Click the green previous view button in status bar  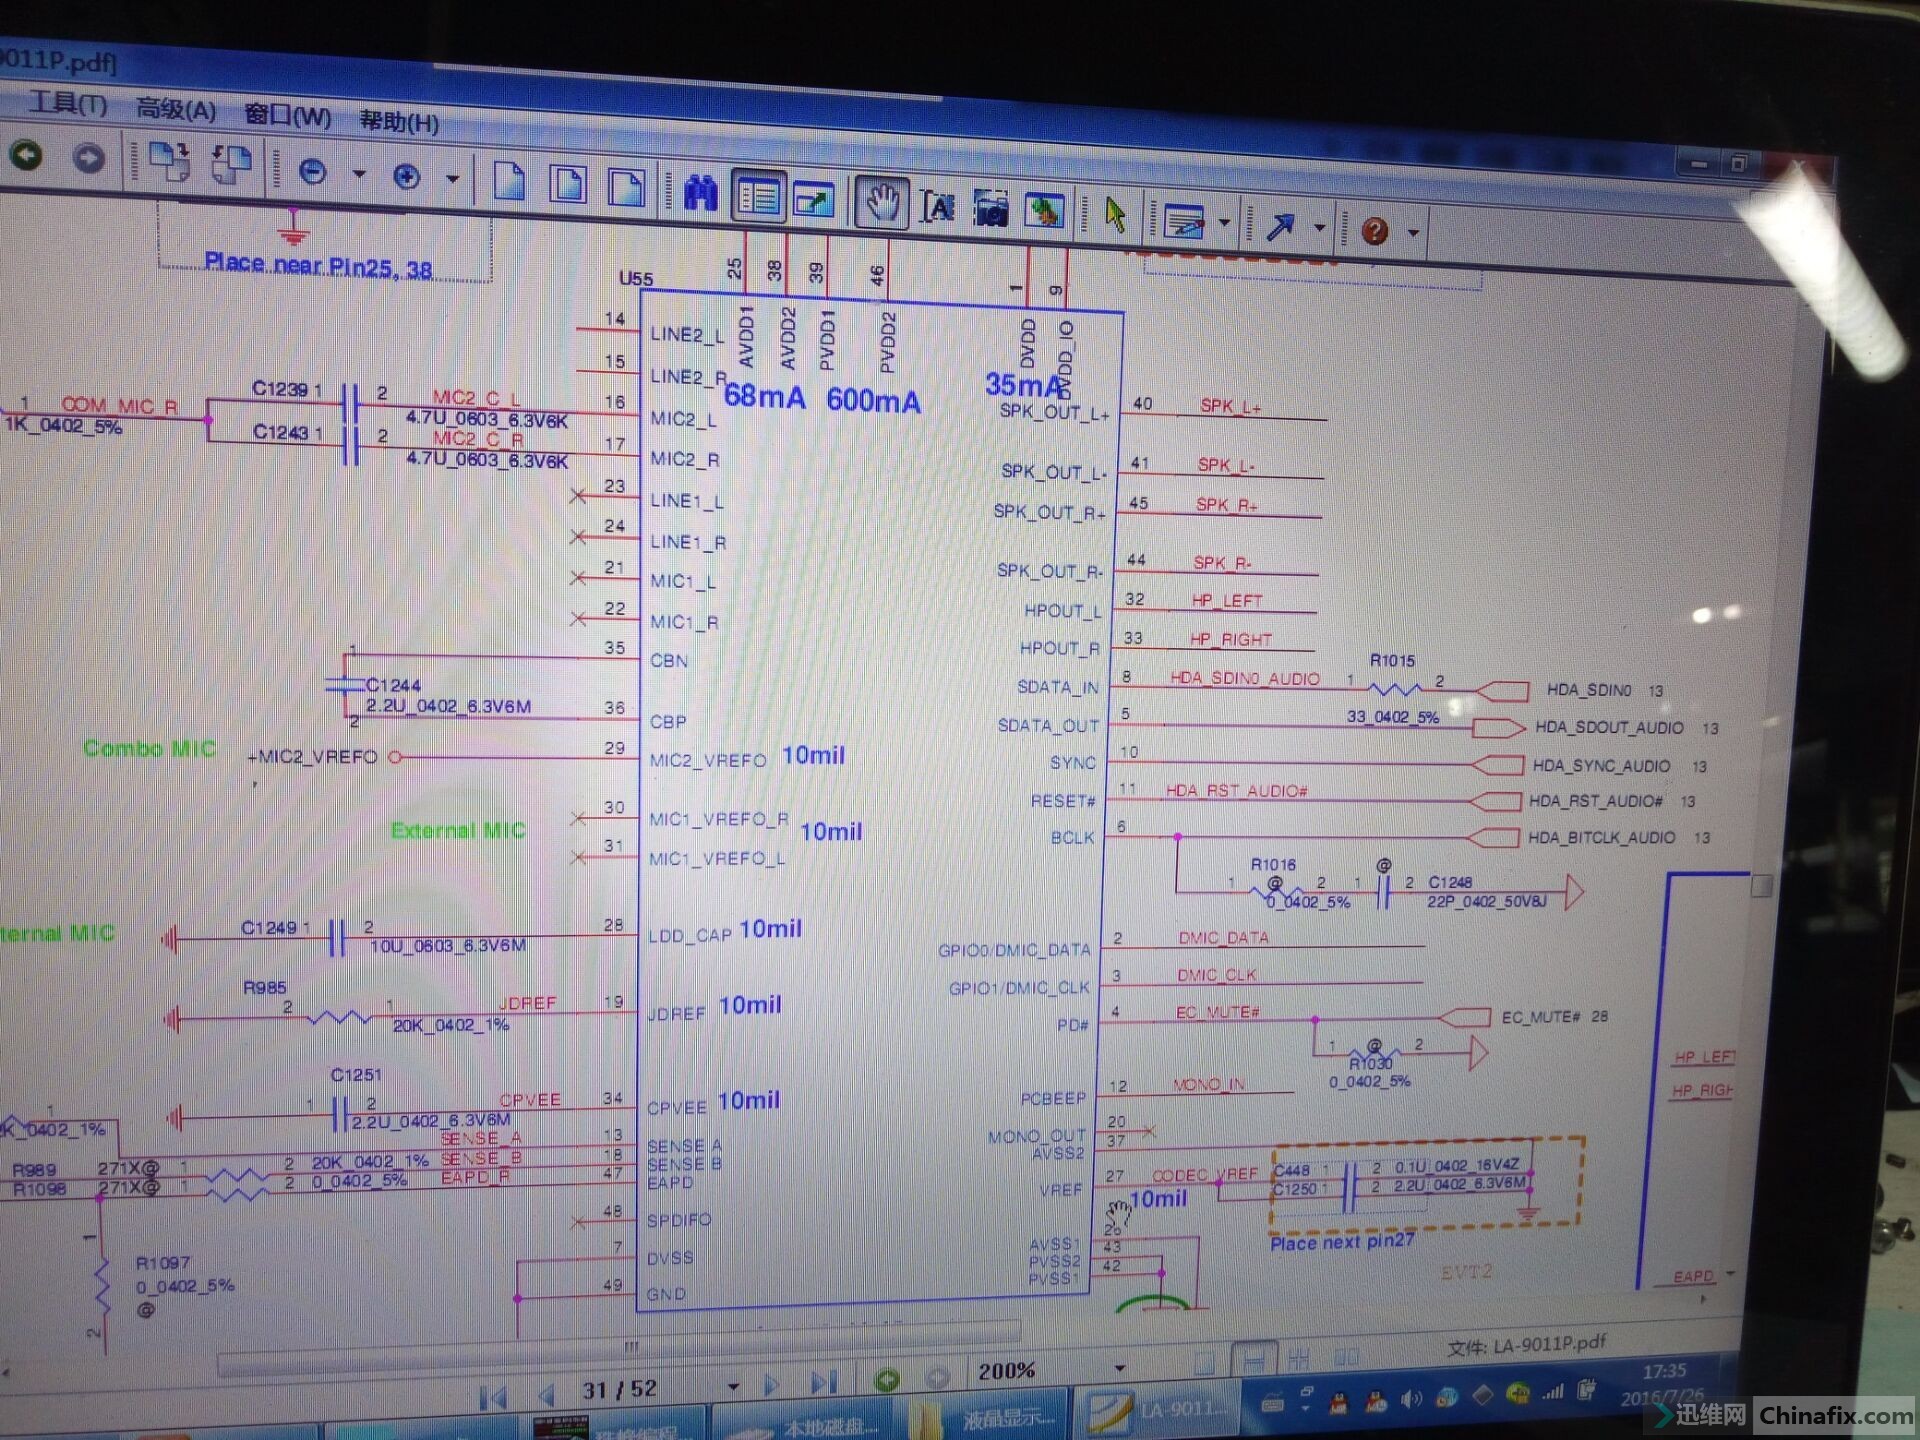coord(886,1380)
